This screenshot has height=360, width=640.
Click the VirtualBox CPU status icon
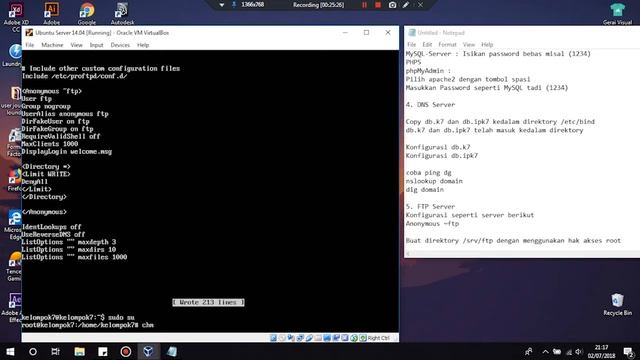pos(345,338)
